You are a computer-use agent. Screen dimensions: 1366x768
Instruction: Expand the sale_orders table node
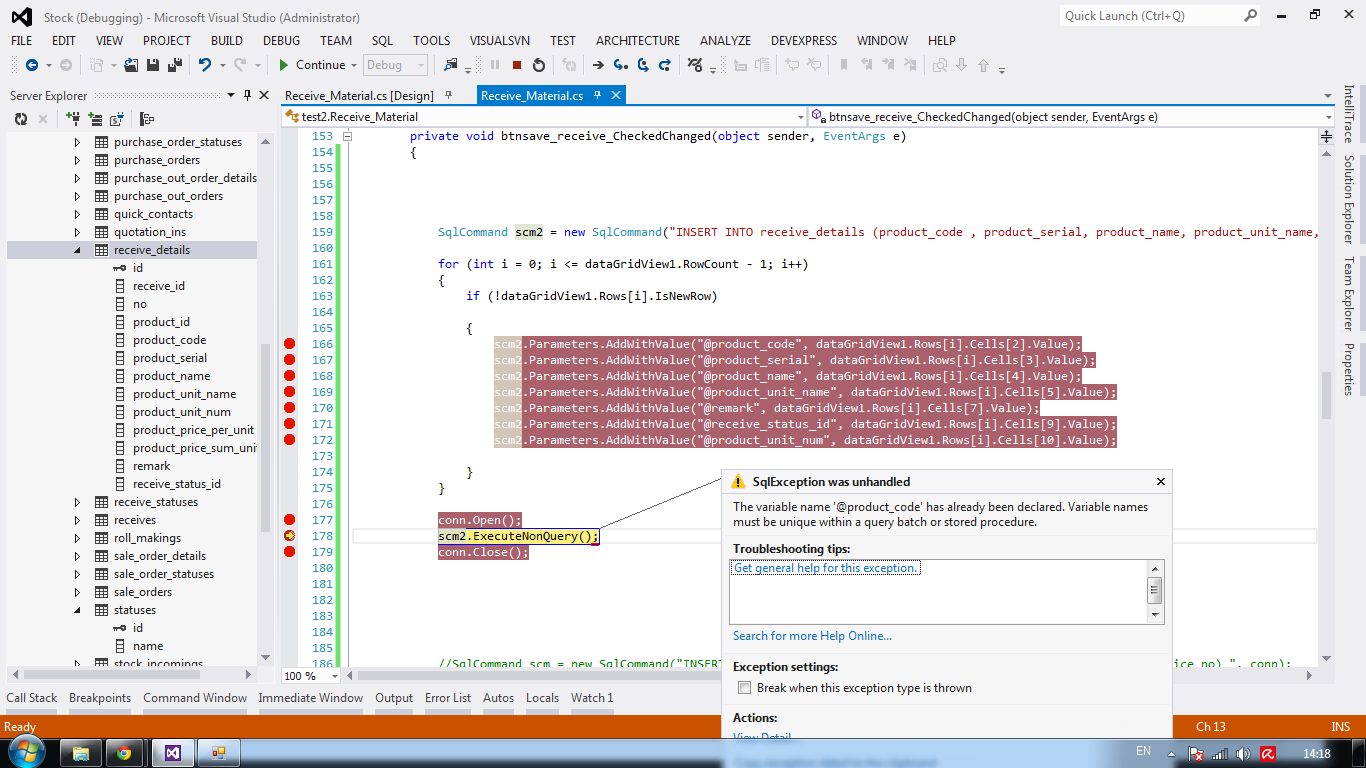pyautogui.click(x=78, y=592)
